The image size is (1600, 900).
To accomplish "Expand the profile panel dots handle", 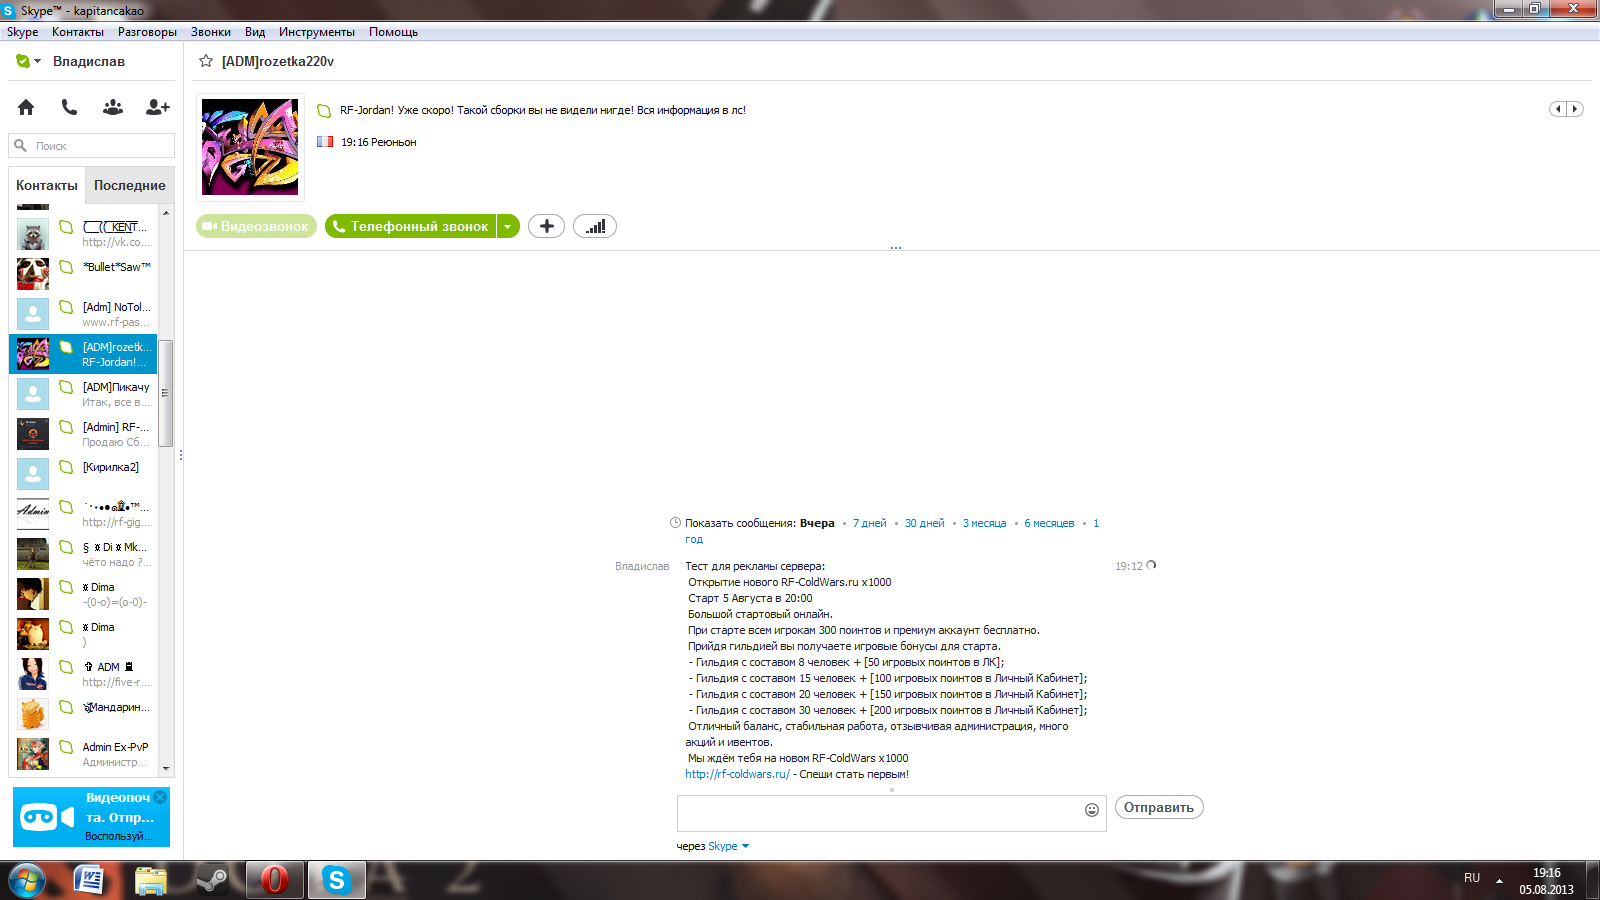I will coord(896,248).
